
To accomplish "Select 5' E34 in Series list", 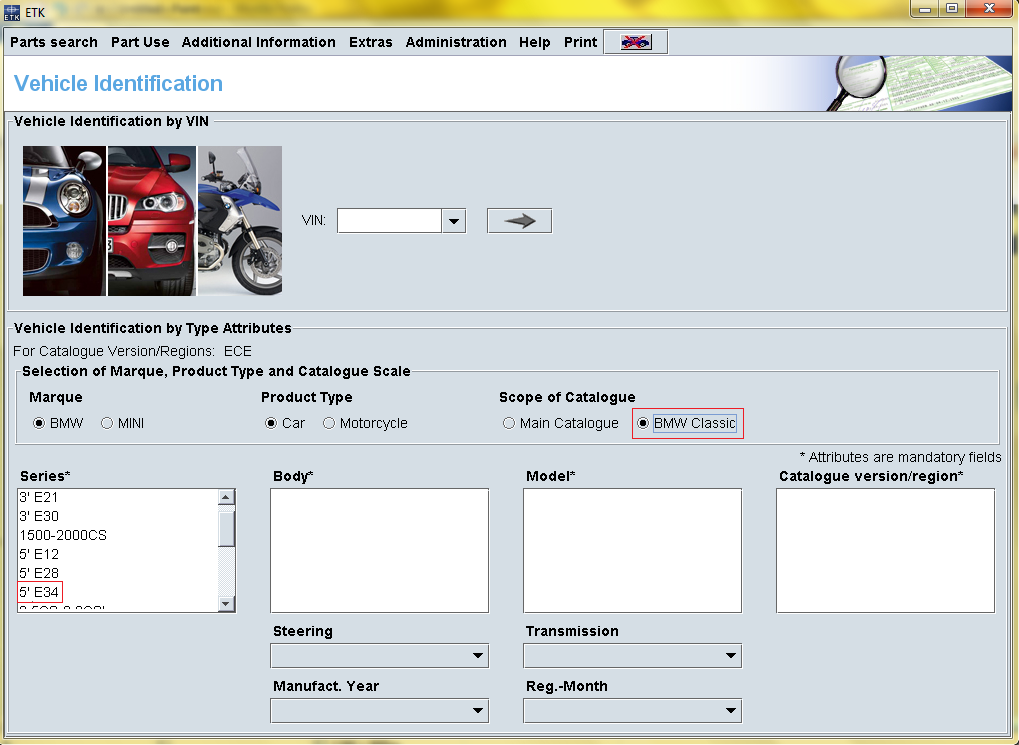I will pyautogui.click(x=118, y=592).
